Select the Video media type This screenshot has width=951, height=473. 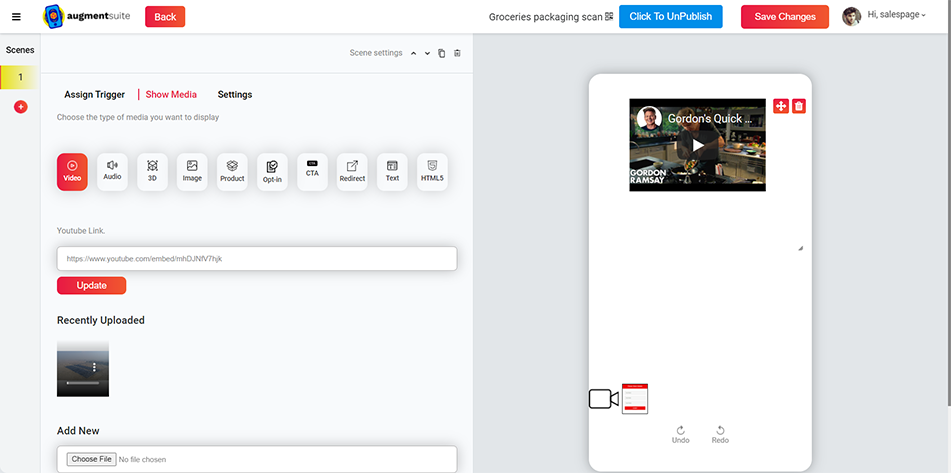(72, 172)
